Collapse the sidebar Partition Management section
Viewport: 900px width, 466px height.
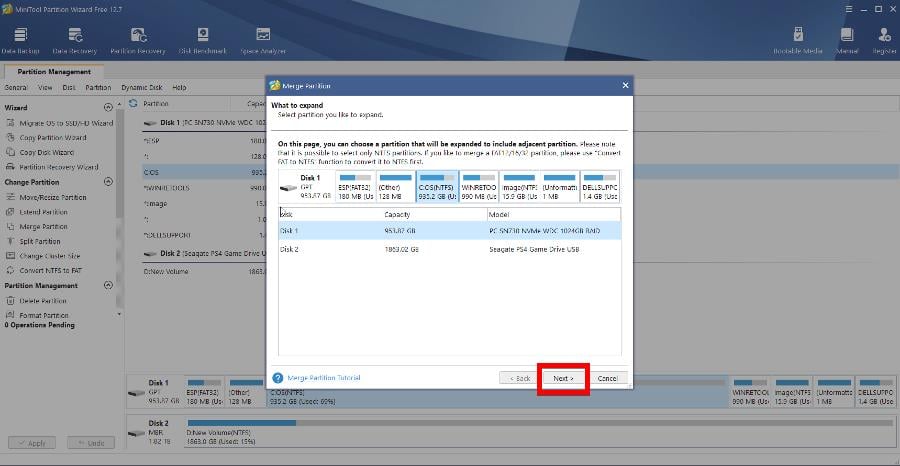pos(108,286)
